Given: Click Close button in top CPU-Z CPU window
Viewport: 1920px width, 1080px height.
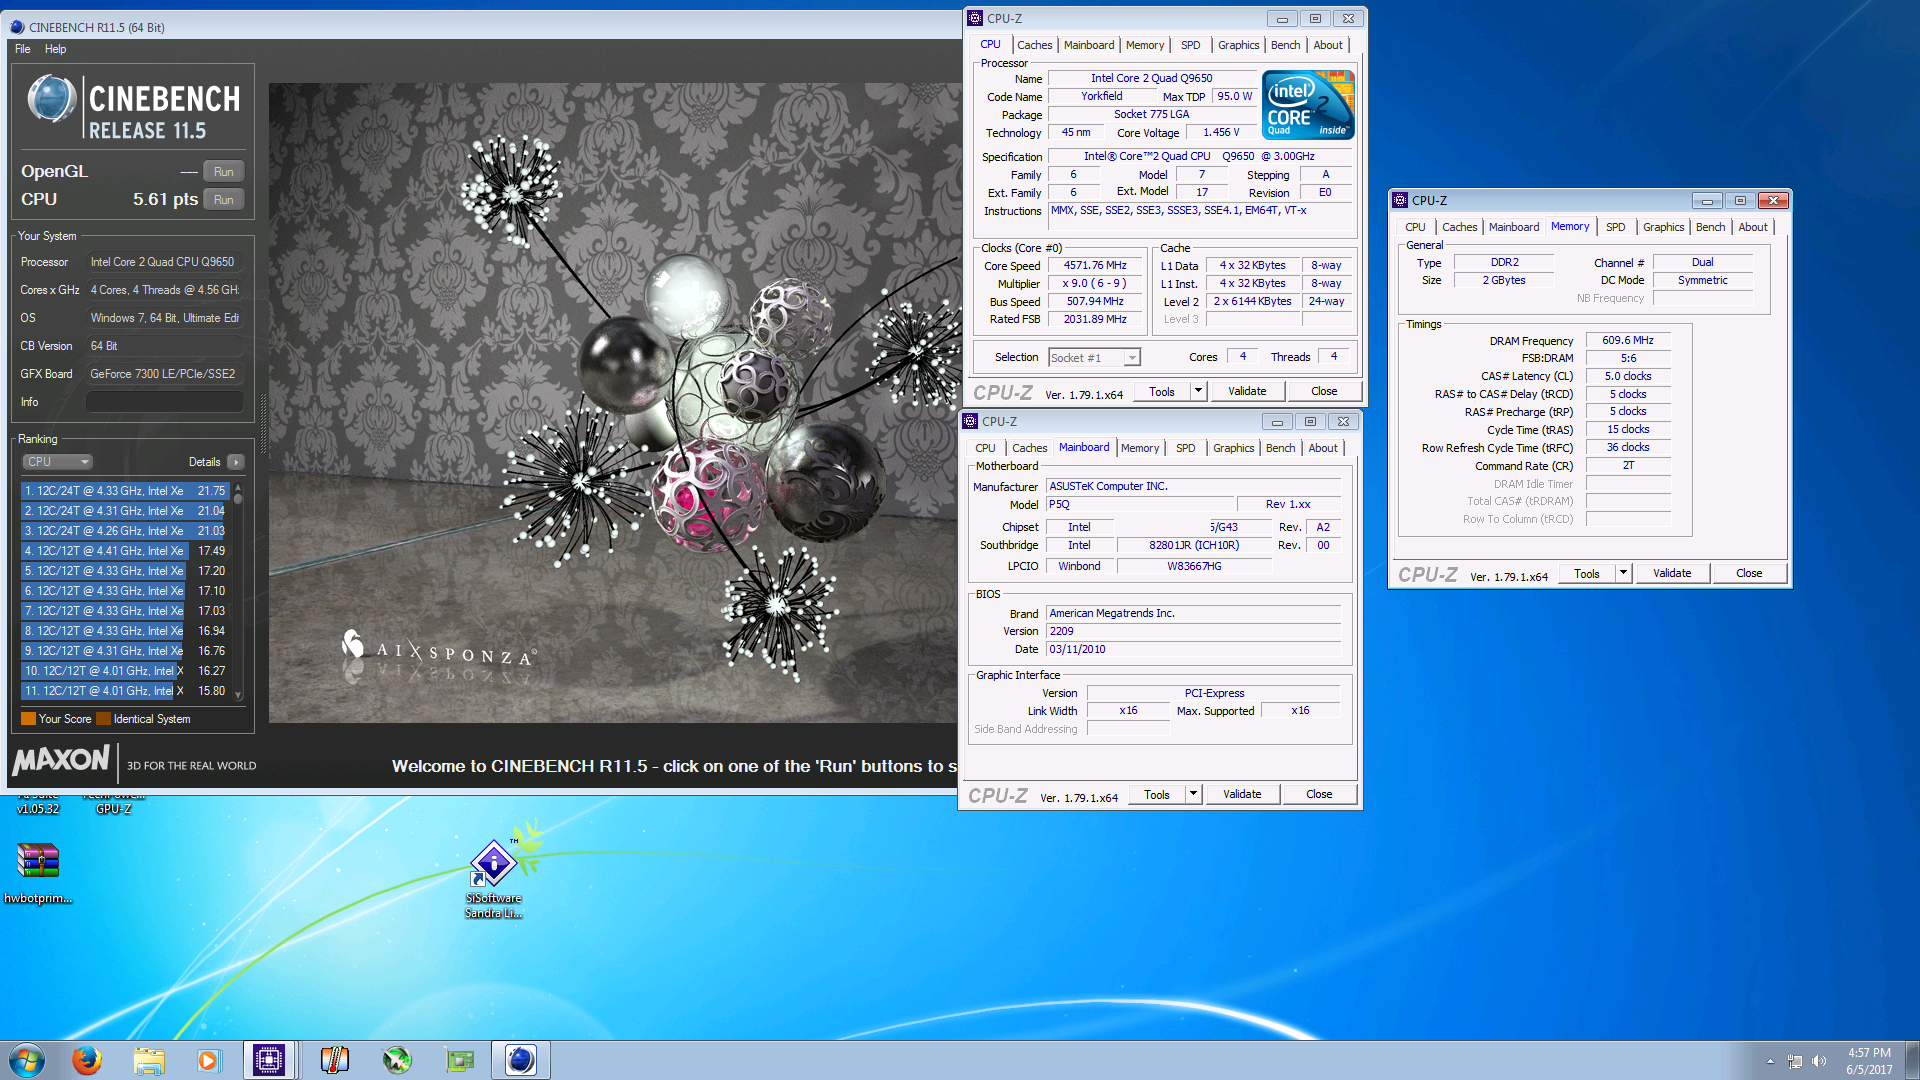Looking at the screenshot, I should (x=1324, y=392).
